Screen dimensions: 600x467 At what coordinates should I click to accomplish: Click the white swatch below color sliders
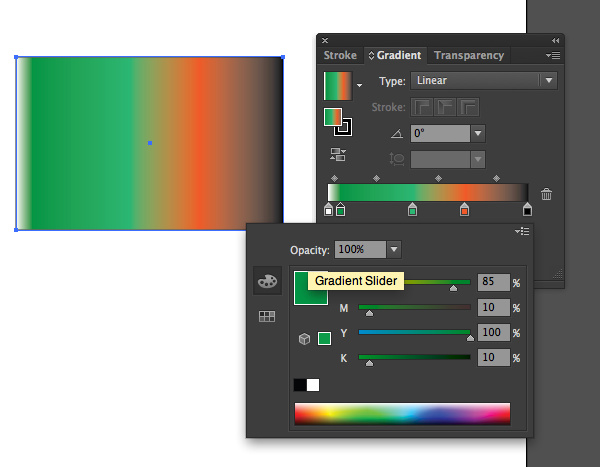pos(313,385)
